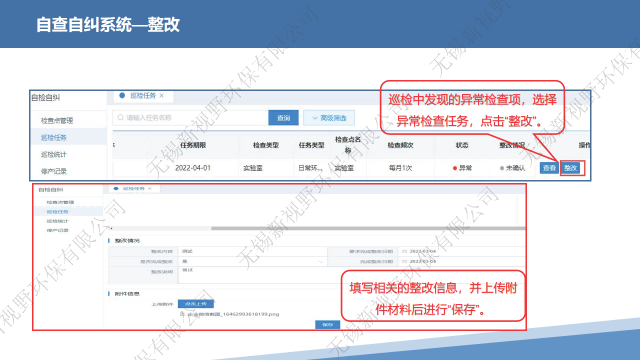Click the red 异常 status indicator
The width and height of the screenshot is (640, 360).
click(x=462, y=168)
